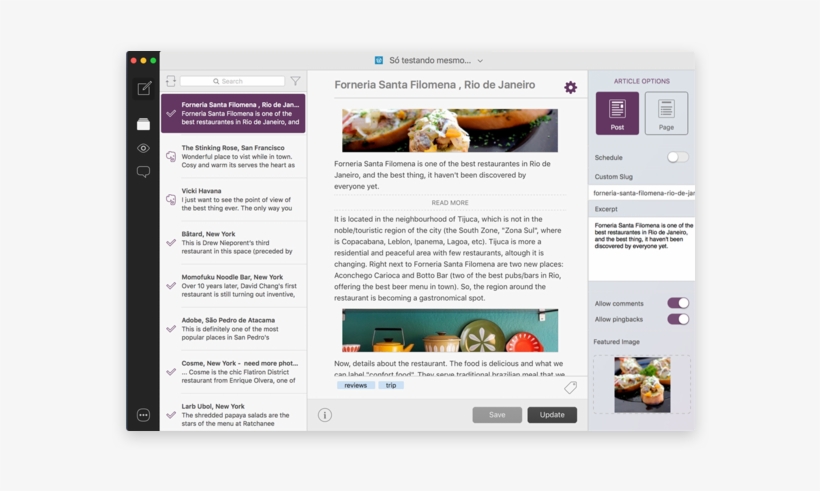820x491 pixels.
Task: Open the Bâtard, New York post
Action: point(233,243)
